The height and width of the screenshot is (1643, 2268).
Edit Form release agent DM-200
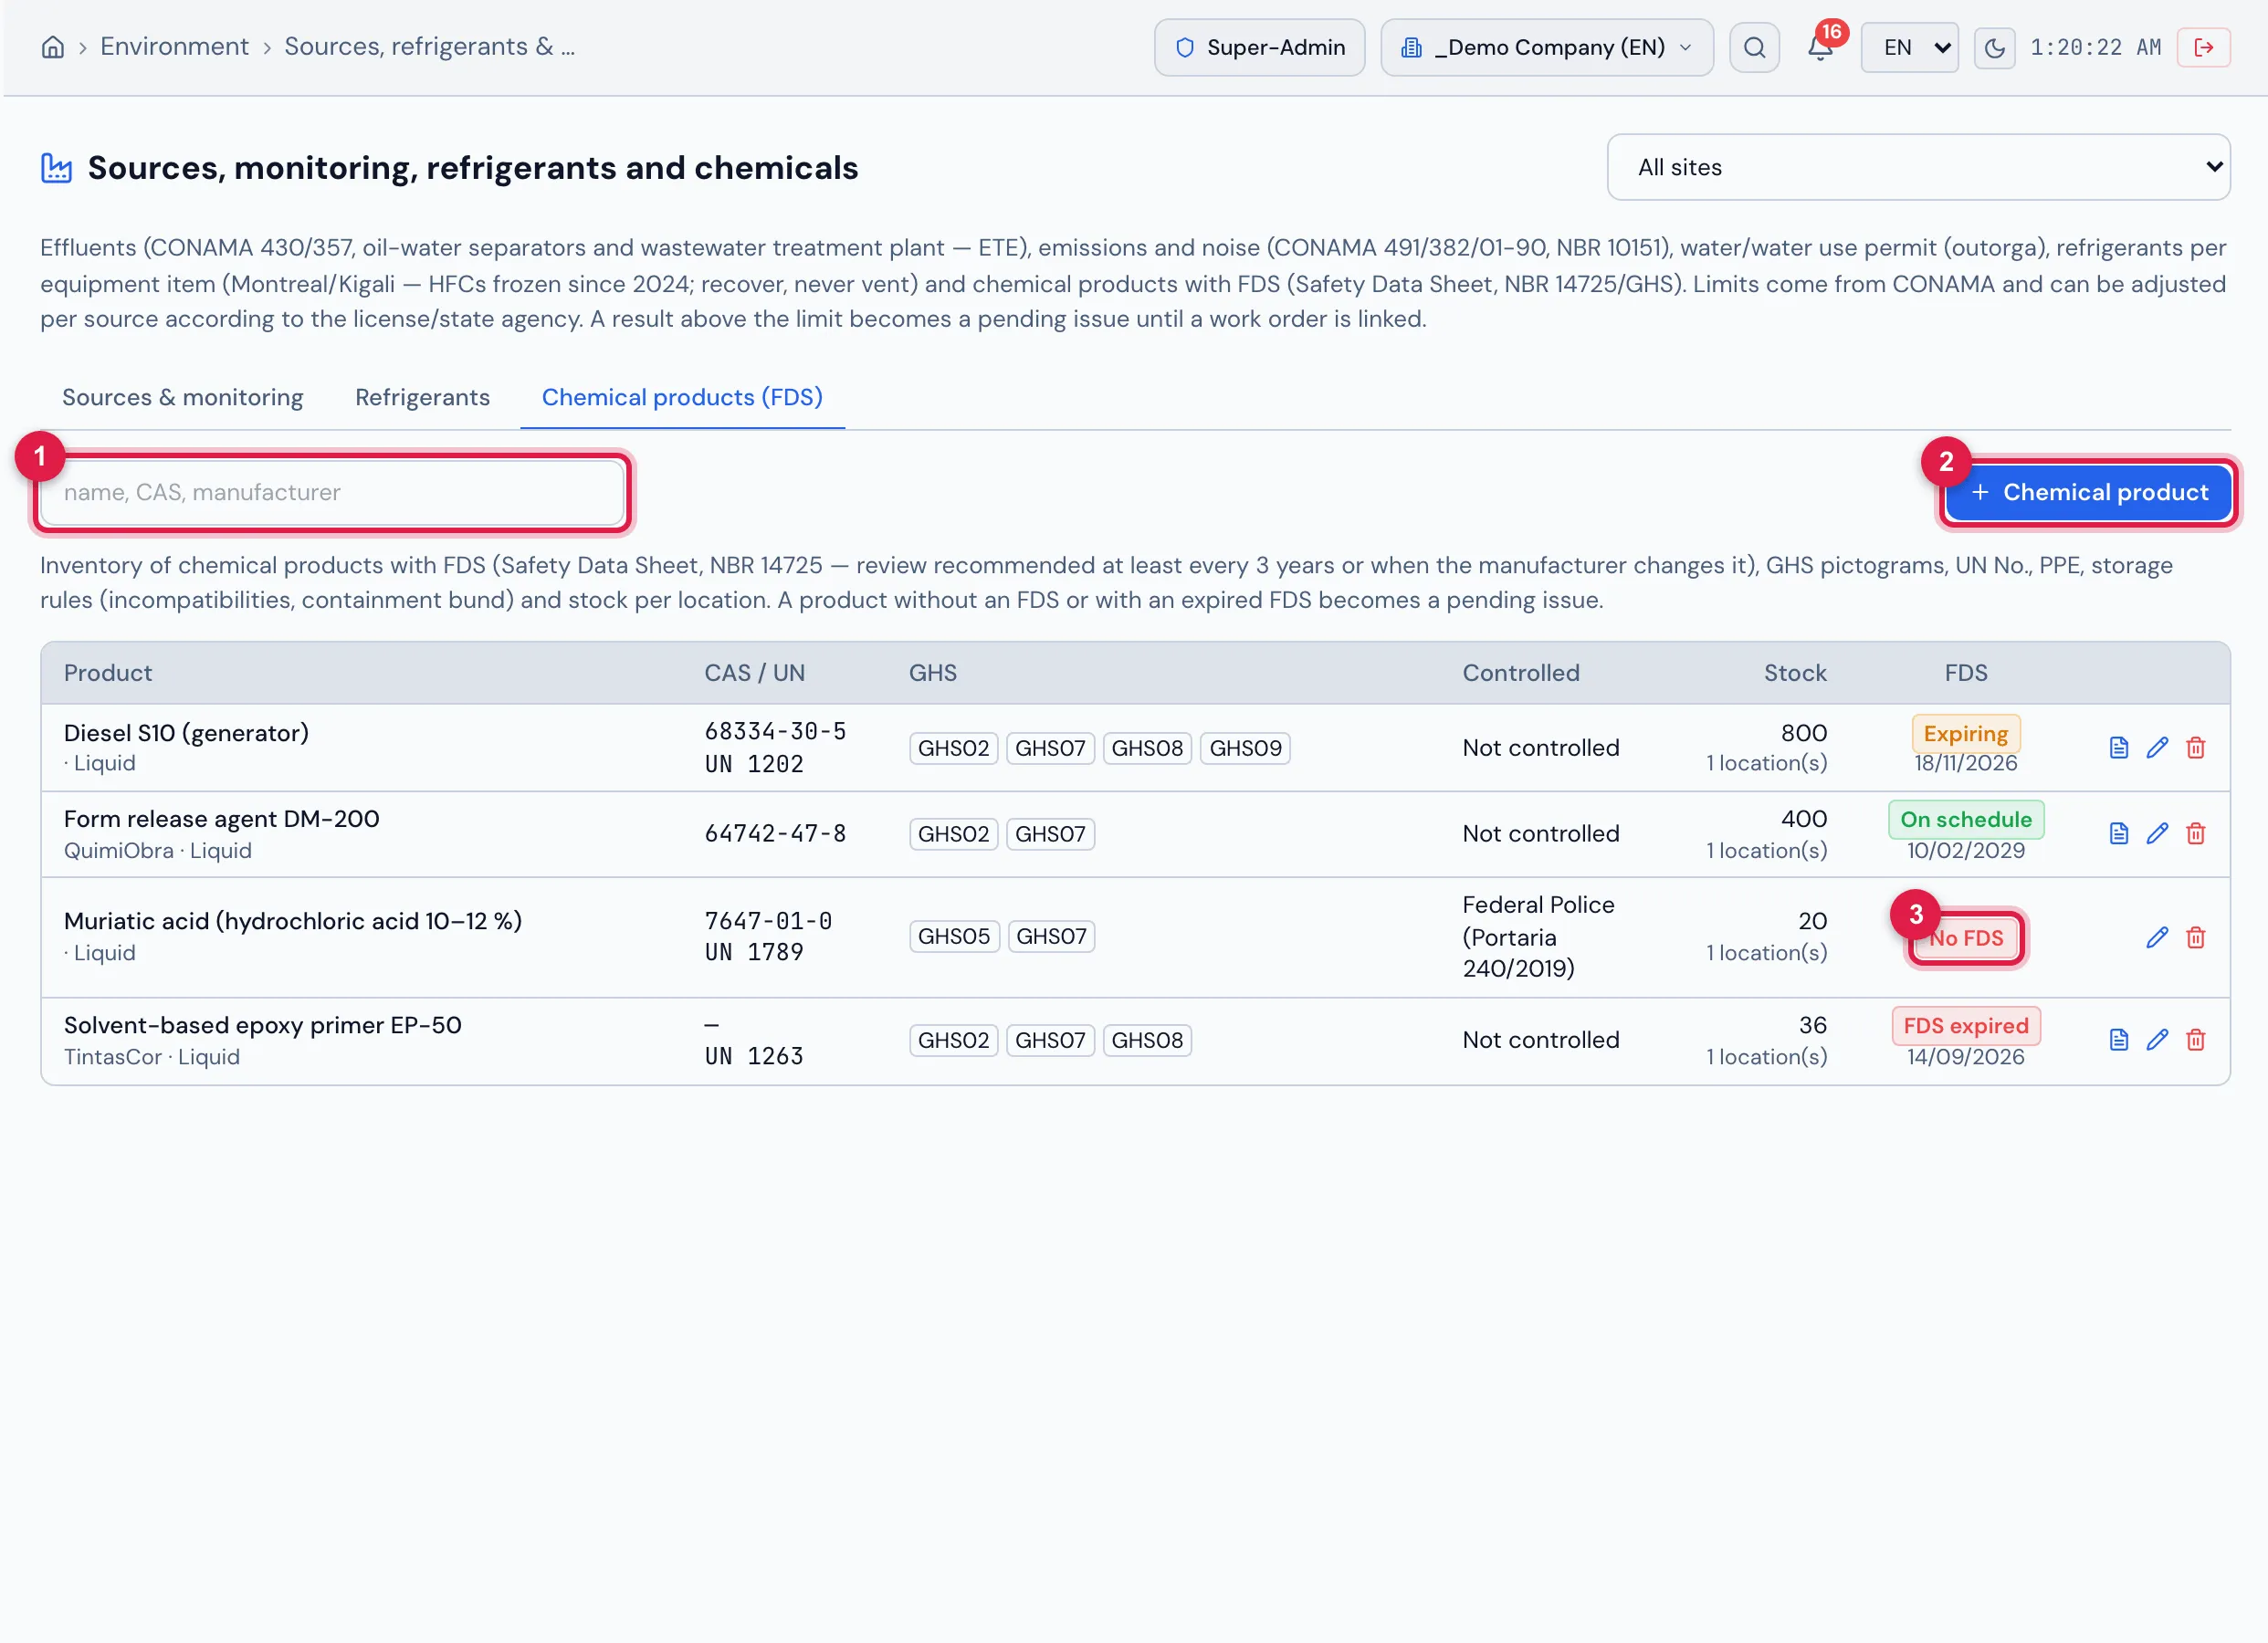pos(2157,834)
